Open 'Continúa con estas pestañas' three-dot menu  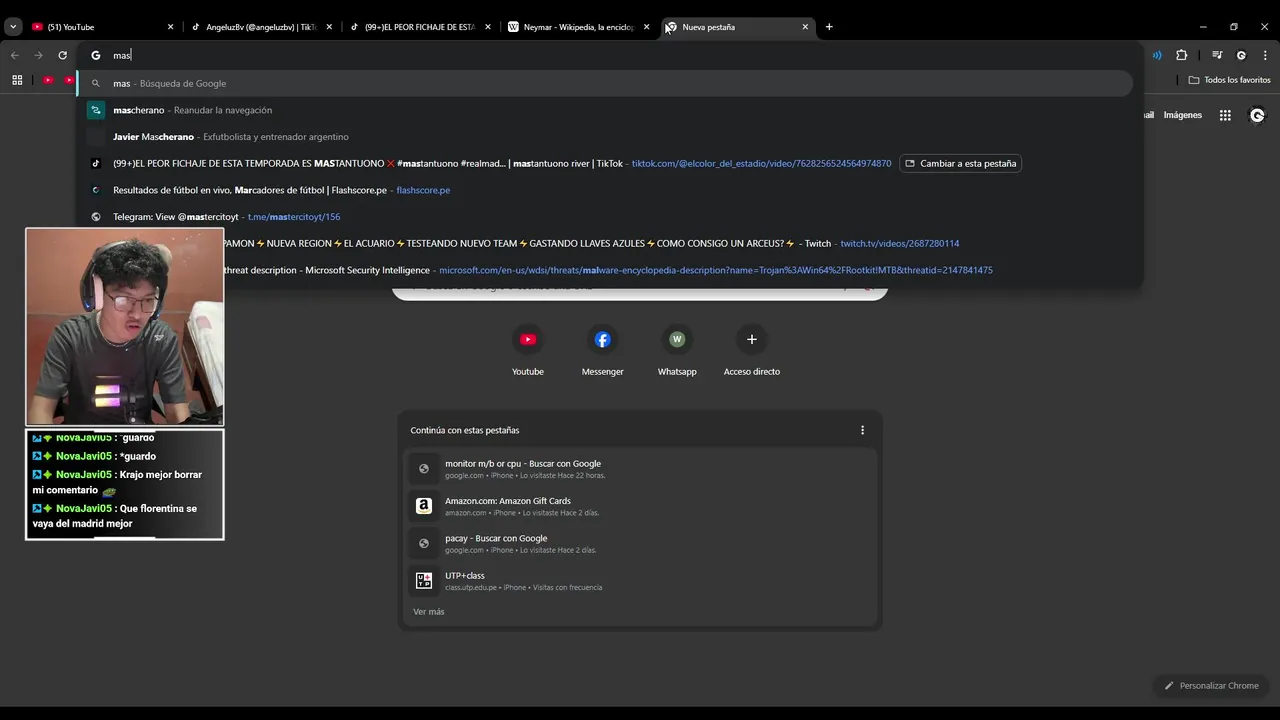tap(862, 430)
